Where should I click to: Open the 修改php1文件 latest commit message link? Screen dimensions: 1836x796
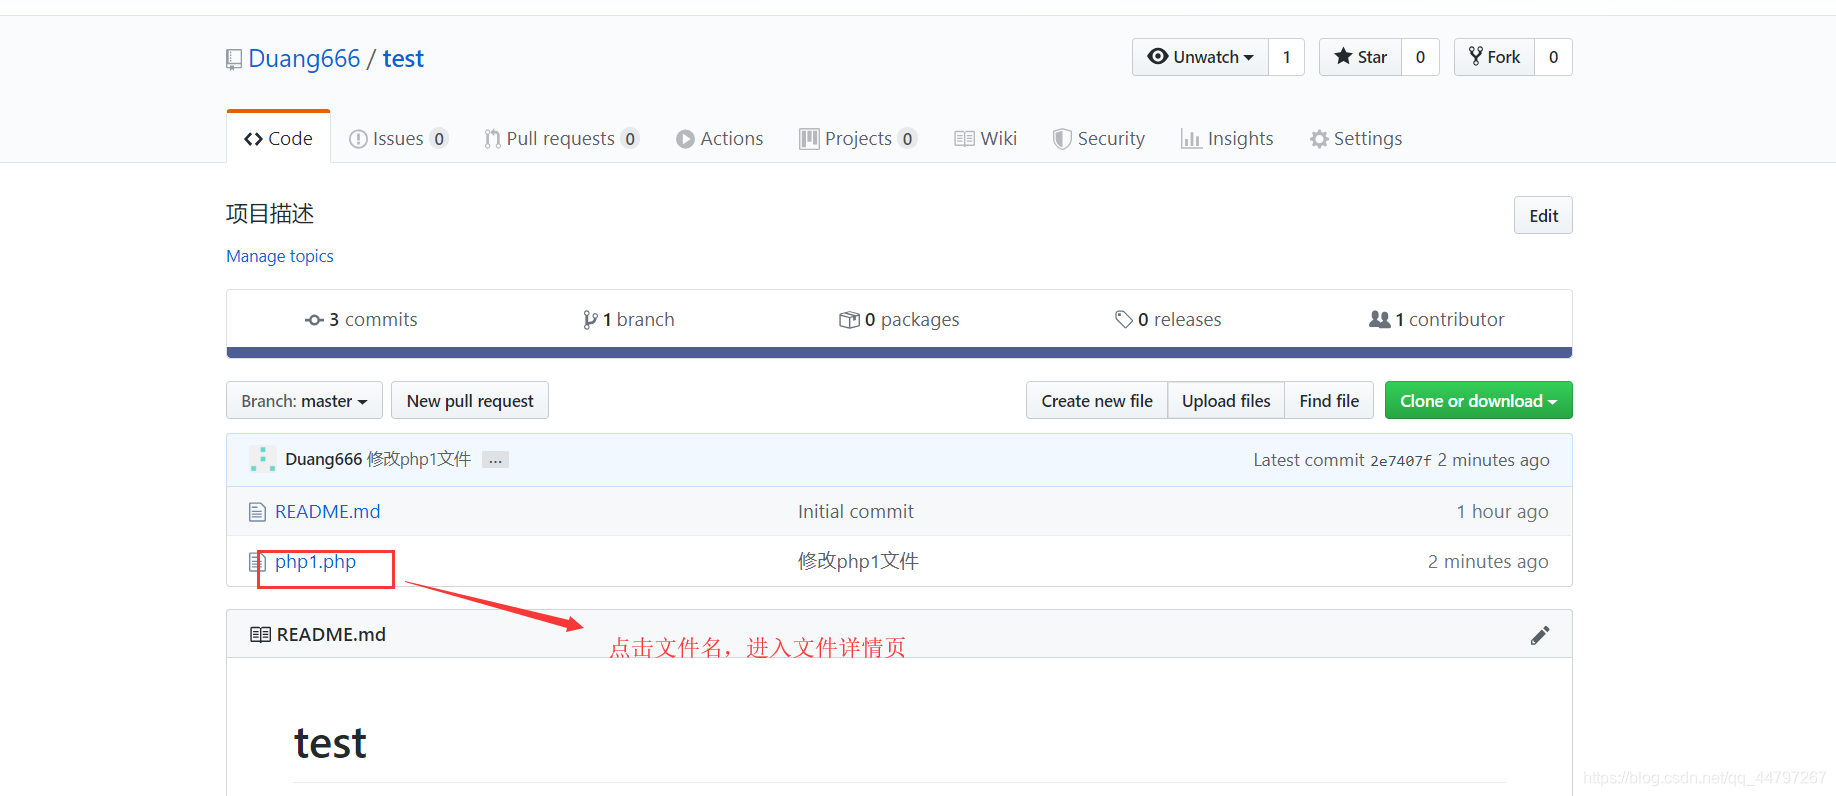pyautogui.click(x=419, y=459)
